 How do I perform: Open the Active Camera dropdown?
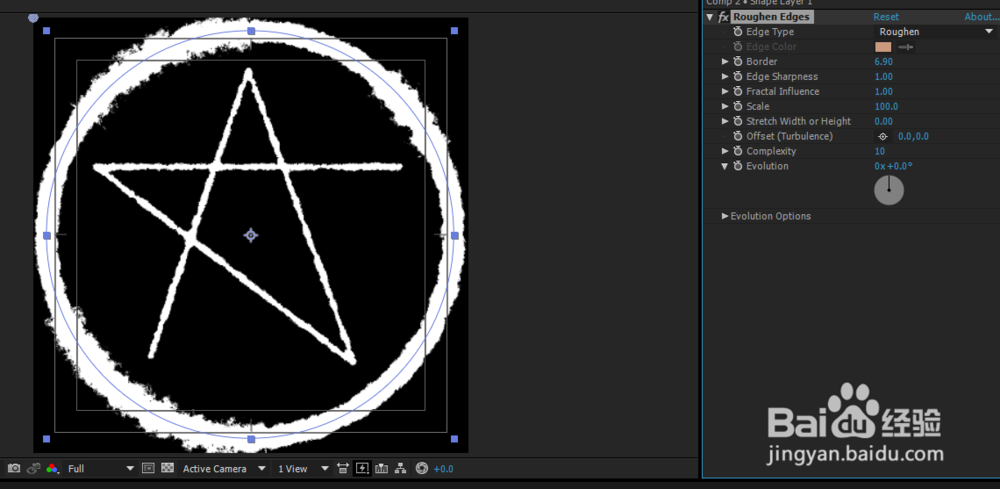coord(224,469)
